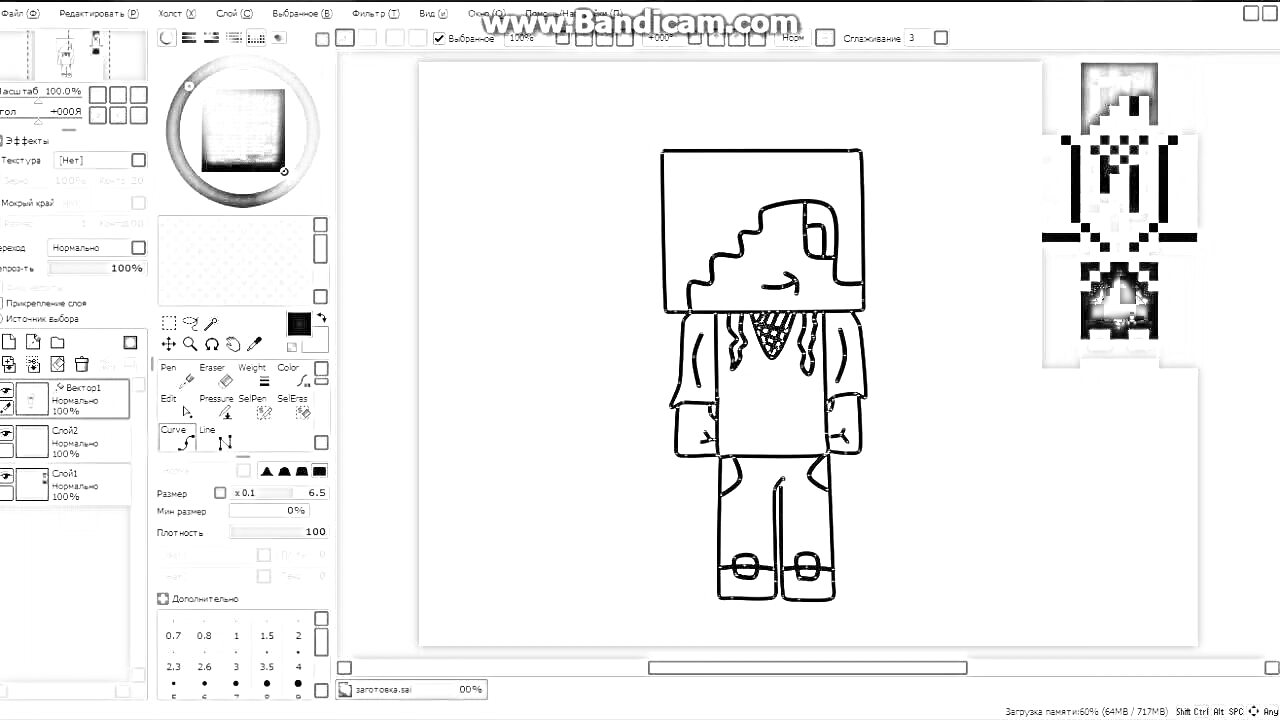Show the scratchpad panel
1280x720 pixels.
279,38
